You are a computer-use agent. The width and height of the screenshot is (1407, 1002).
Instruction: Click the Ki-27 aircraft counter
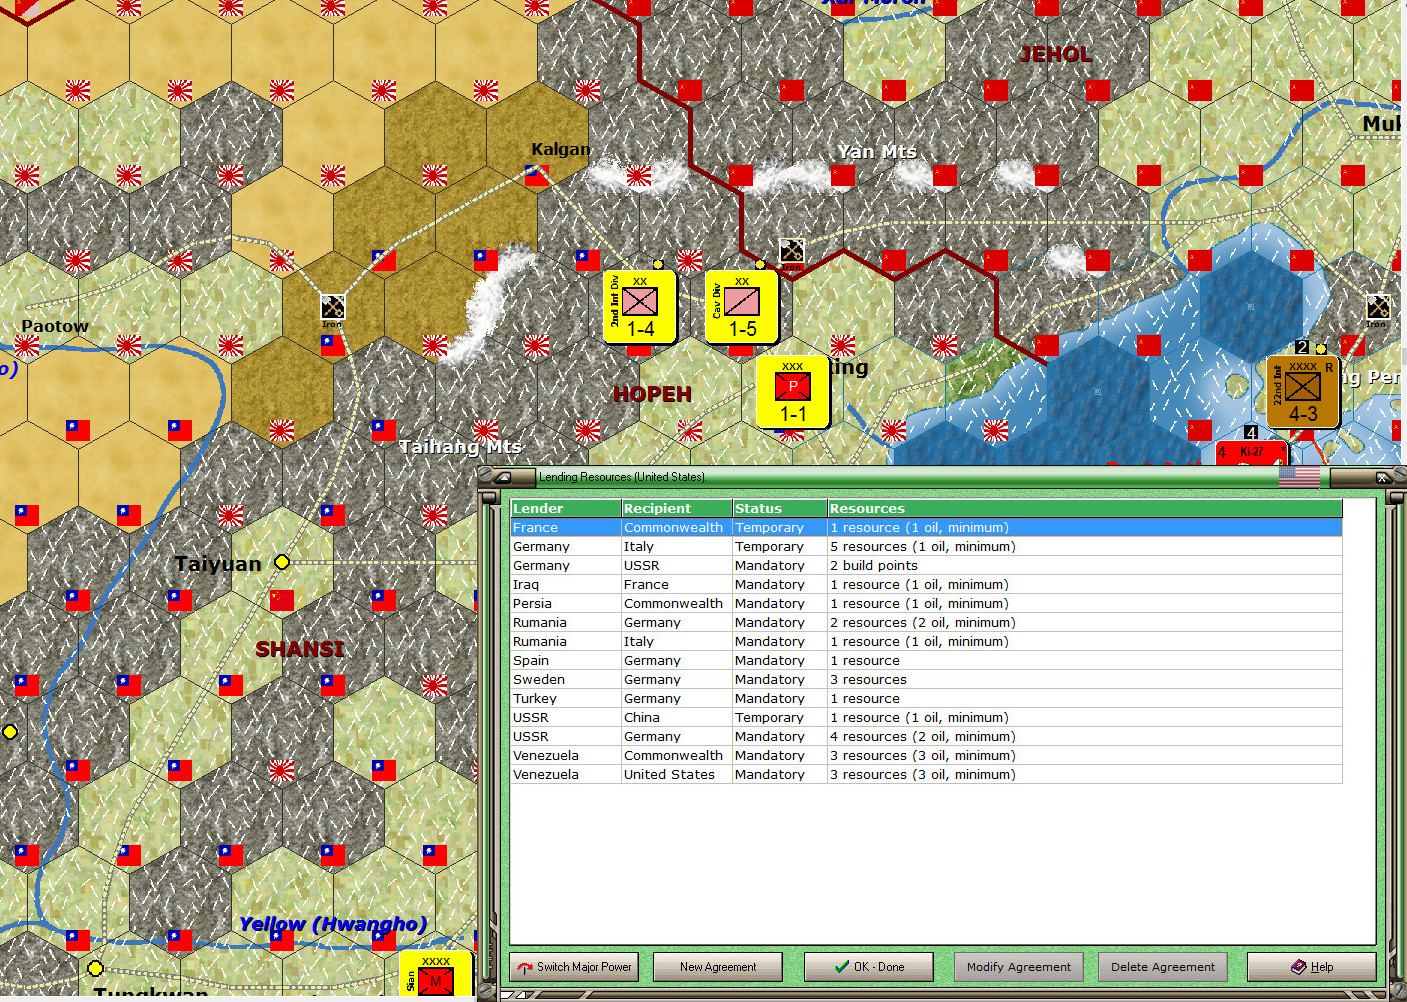pos(1251,452)
